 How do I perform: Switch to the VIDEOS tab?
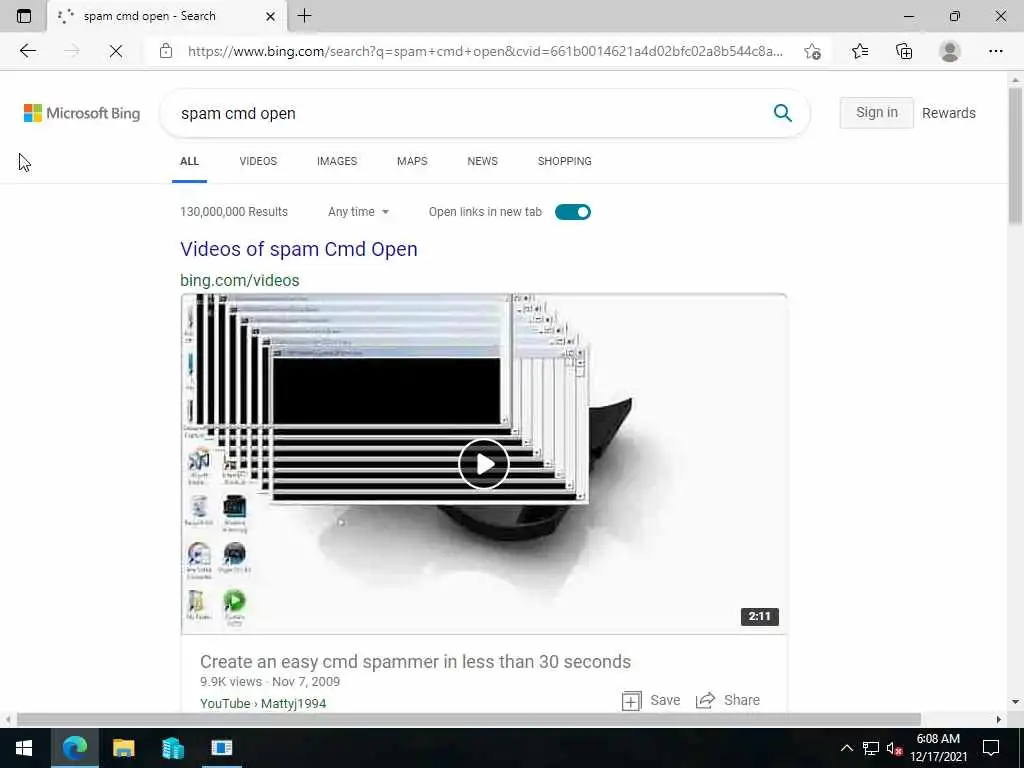[x=258, y=161]
